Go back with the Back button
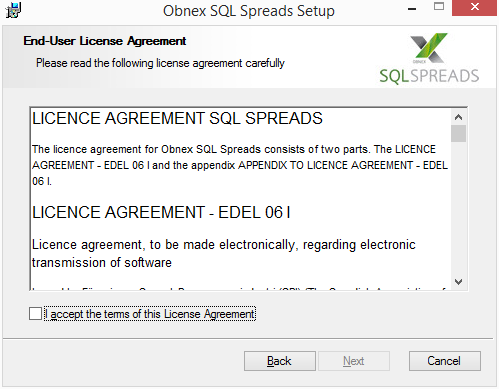This screenshot has width=499, height=389. (280, 361)
